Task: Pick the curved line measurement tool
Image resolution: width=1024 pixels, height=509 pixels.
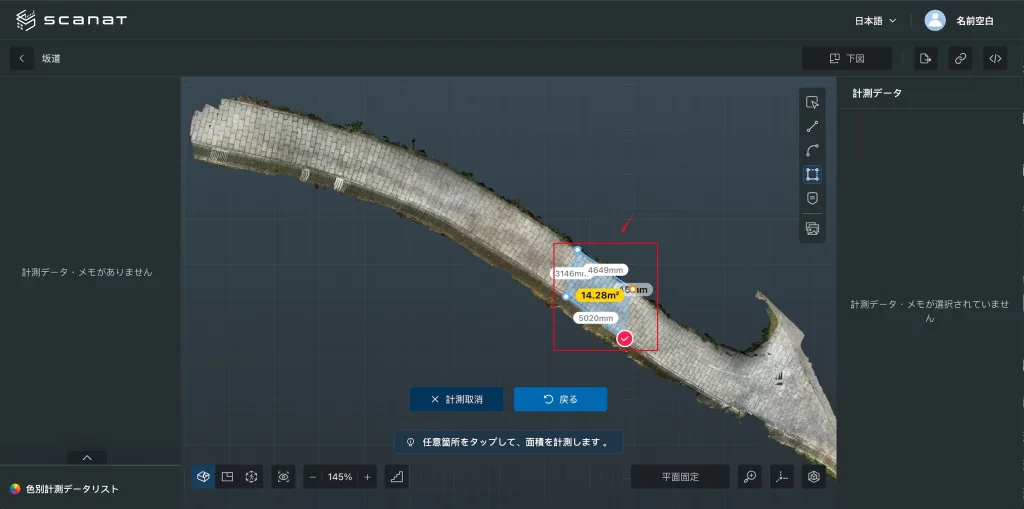Action: (812, 150)
